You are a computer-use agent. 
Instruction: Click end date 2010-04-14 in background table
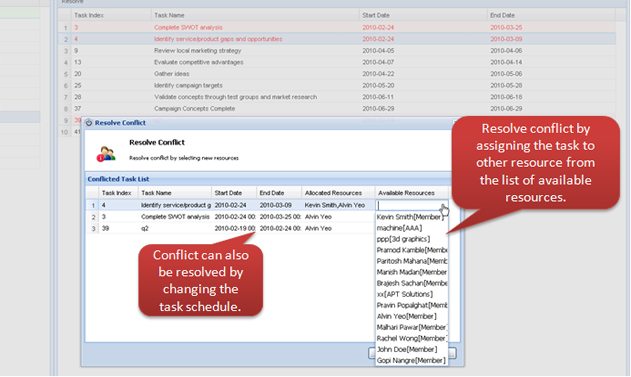click(506, 62)
